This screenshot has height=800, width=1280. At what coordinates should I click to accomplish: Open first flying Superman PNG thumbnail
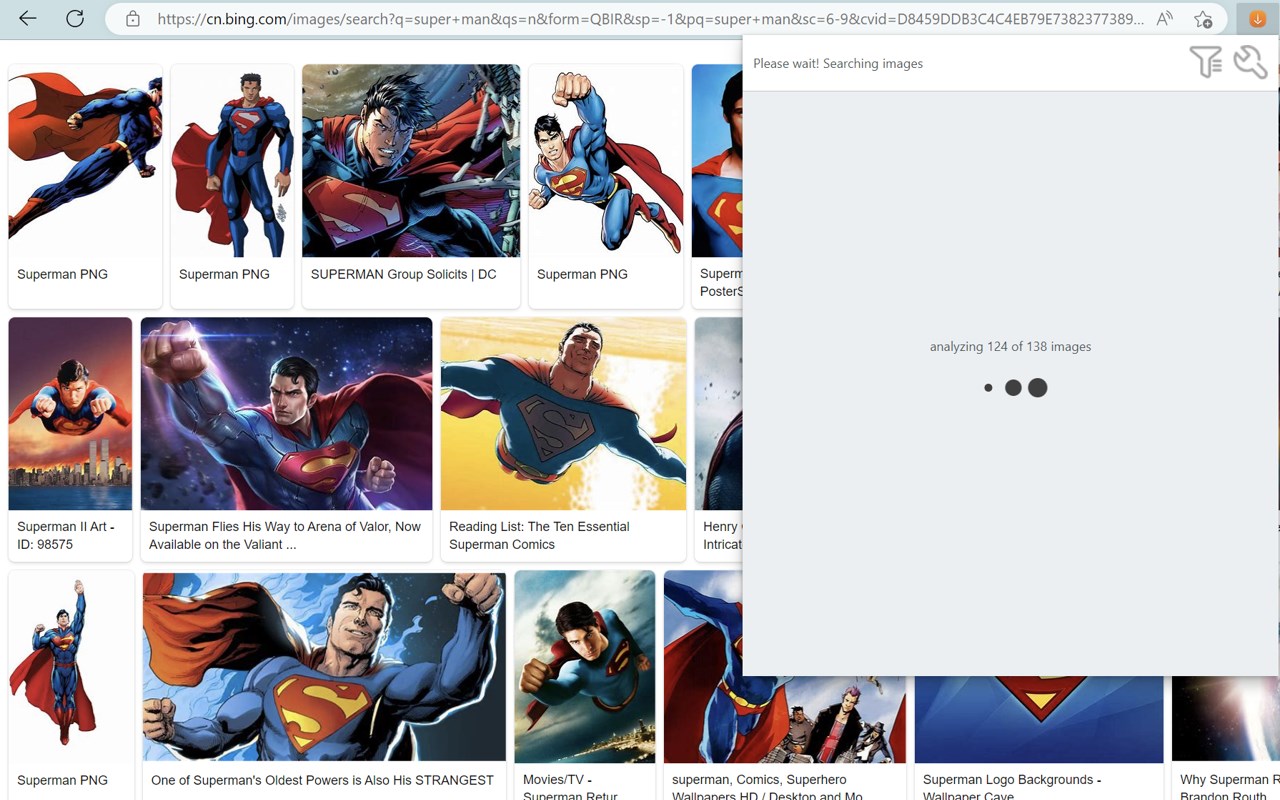tap(85, 161)
